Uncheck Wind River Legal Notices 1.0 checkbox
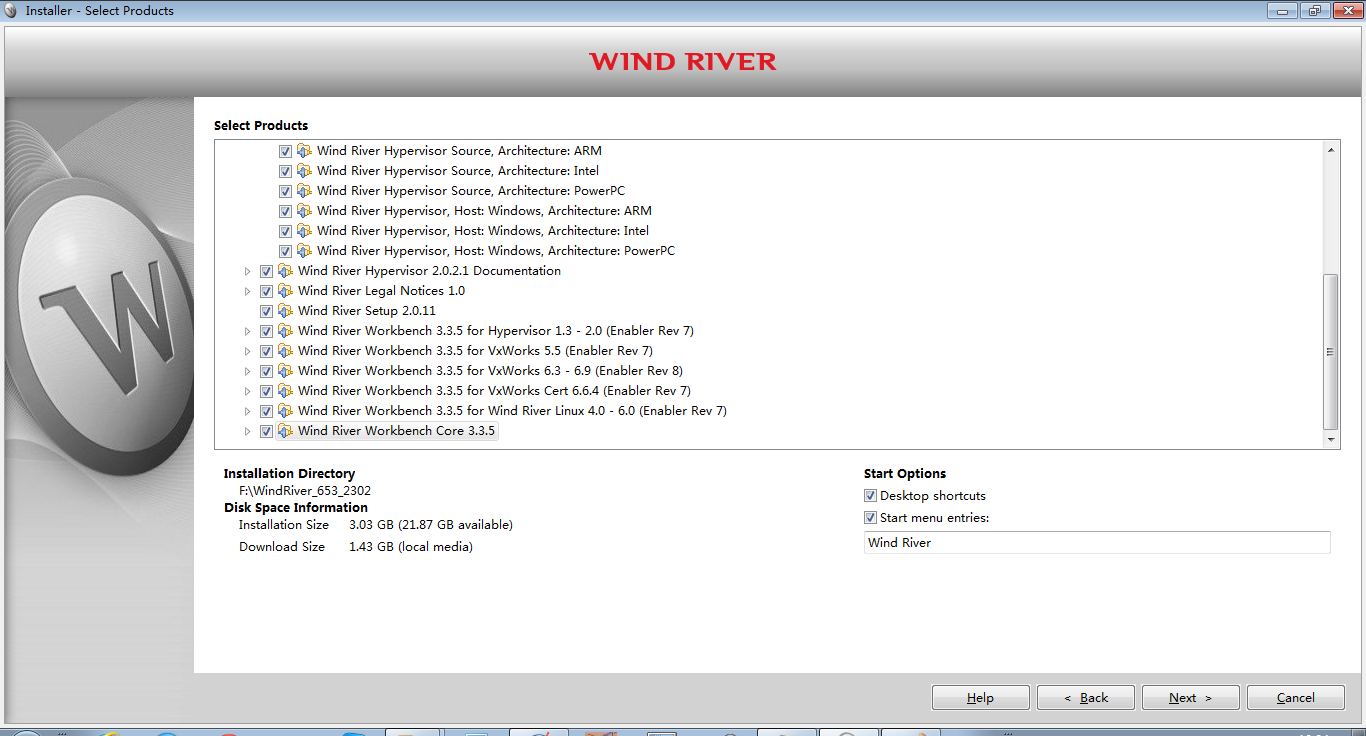 [266, 291]
